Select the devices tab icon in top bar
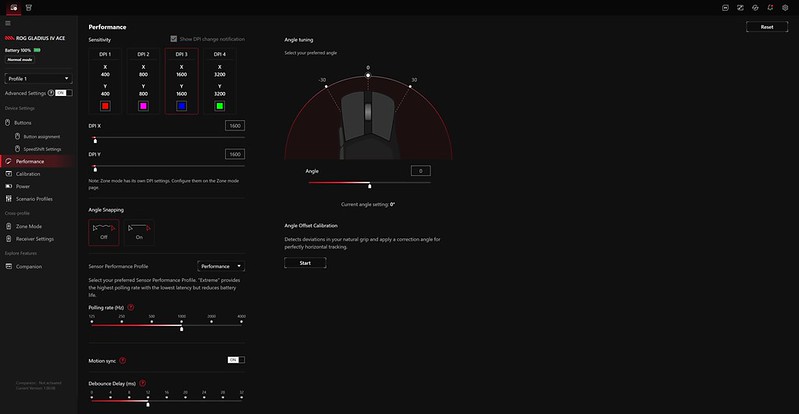The width and height of the screenshot is (799, 414). 14,8
